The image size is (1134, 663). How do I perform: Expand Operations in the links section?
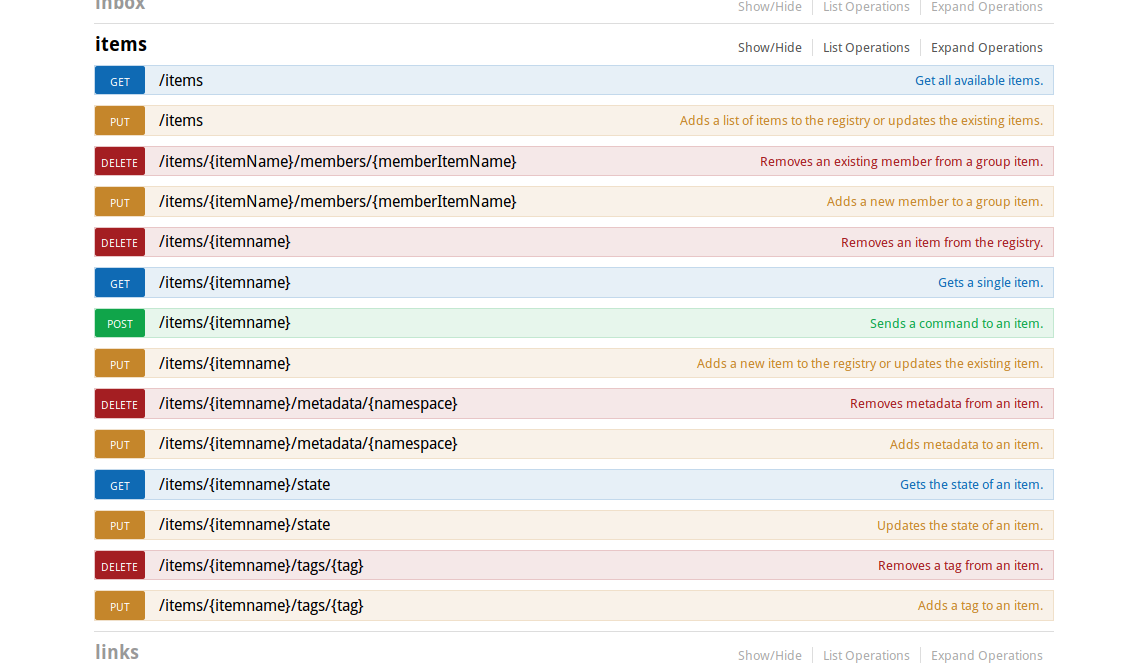coord(986,655)
